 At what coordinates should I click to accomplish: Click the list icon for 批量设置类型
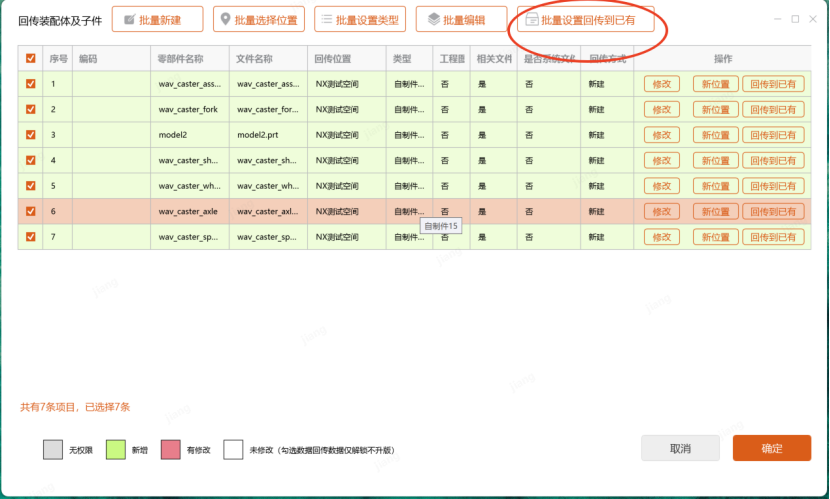(326, 19)
